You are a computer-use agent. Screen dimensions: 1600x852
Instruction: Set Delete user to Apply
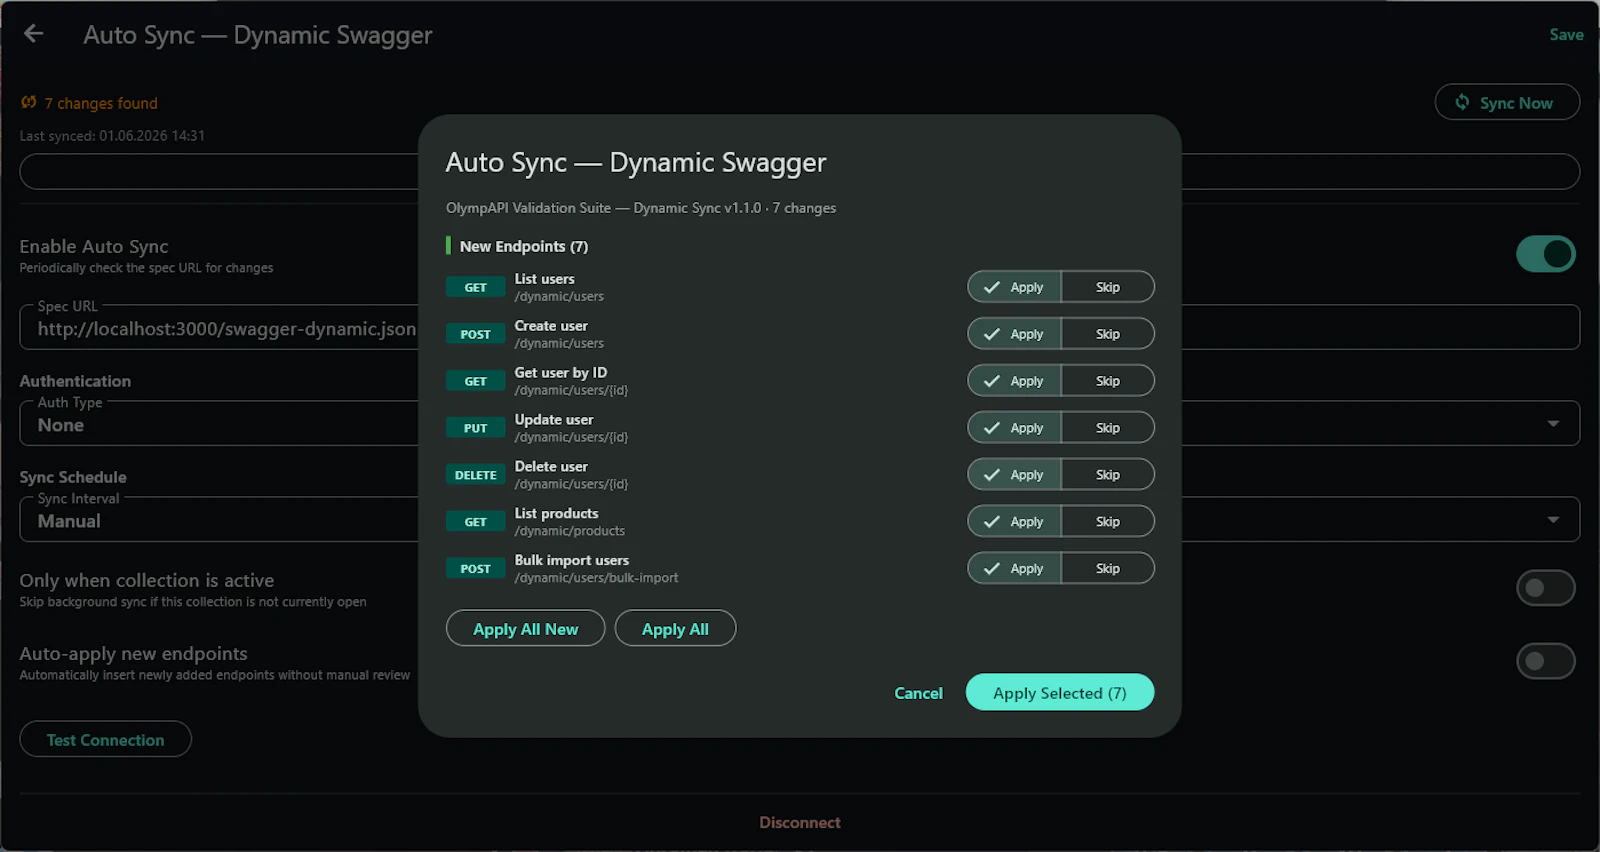click(1014, 475)
